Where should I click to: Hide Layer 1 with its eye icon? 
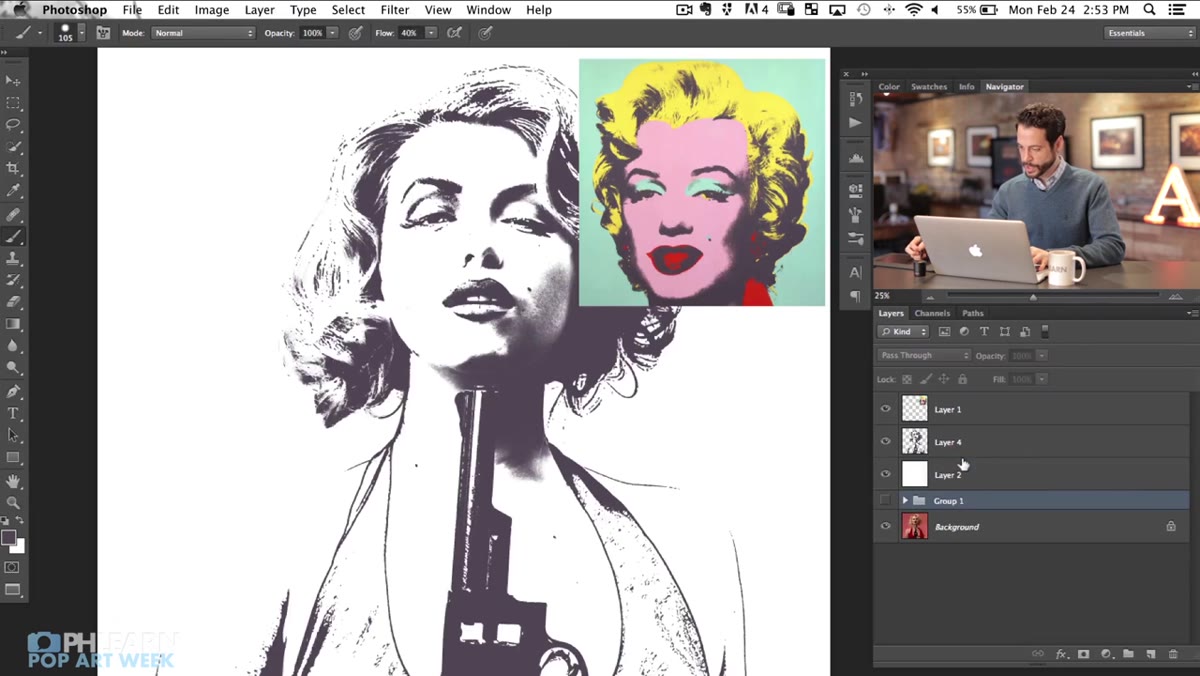885,409
